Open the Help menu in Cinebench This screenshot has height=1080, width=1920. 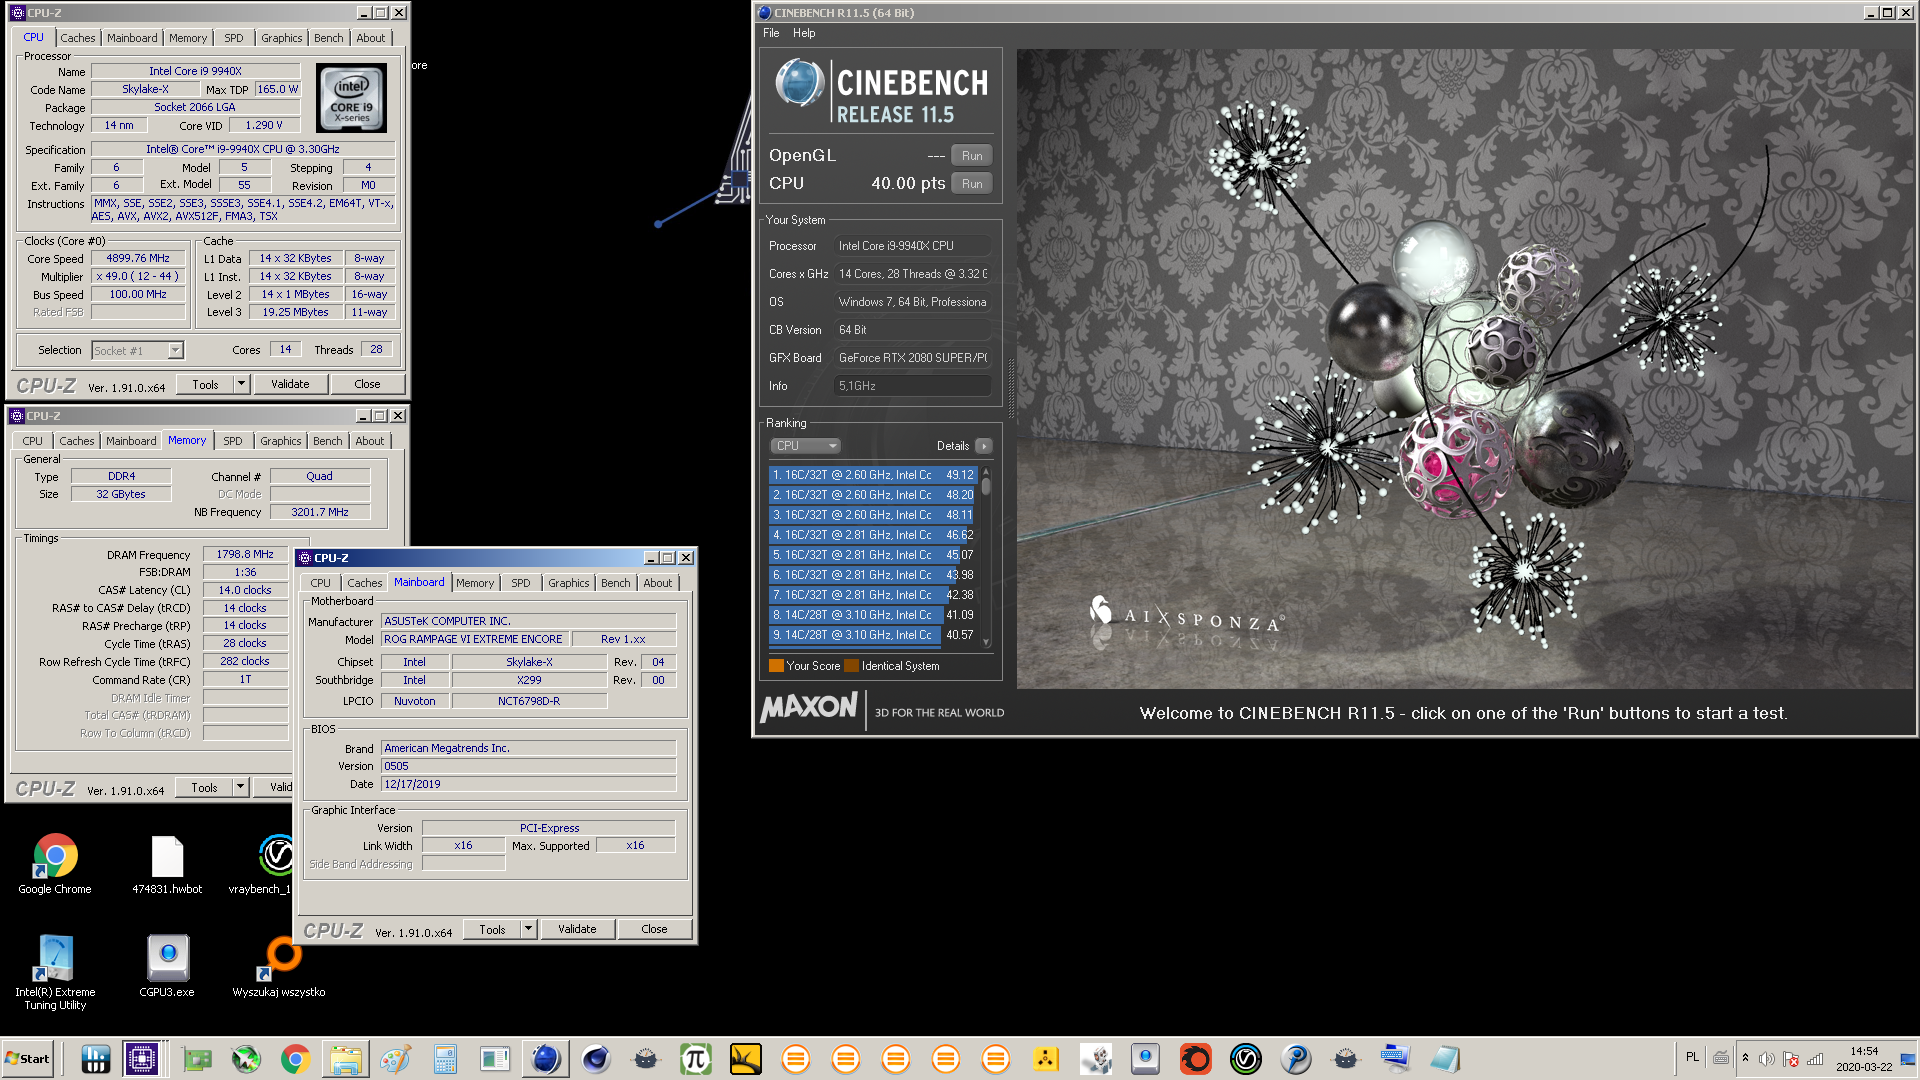tap(804, 33)
